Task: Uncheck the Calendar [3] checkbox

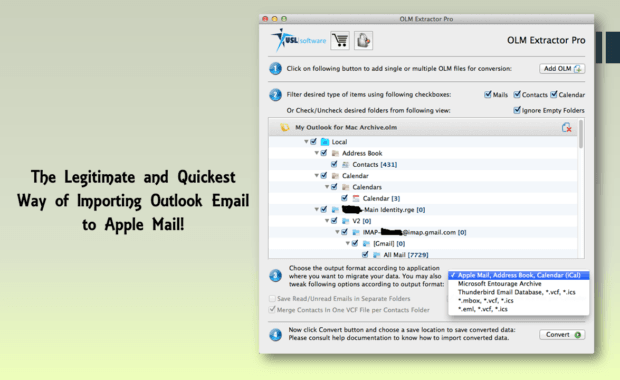Action: click(x=344, y=198)
